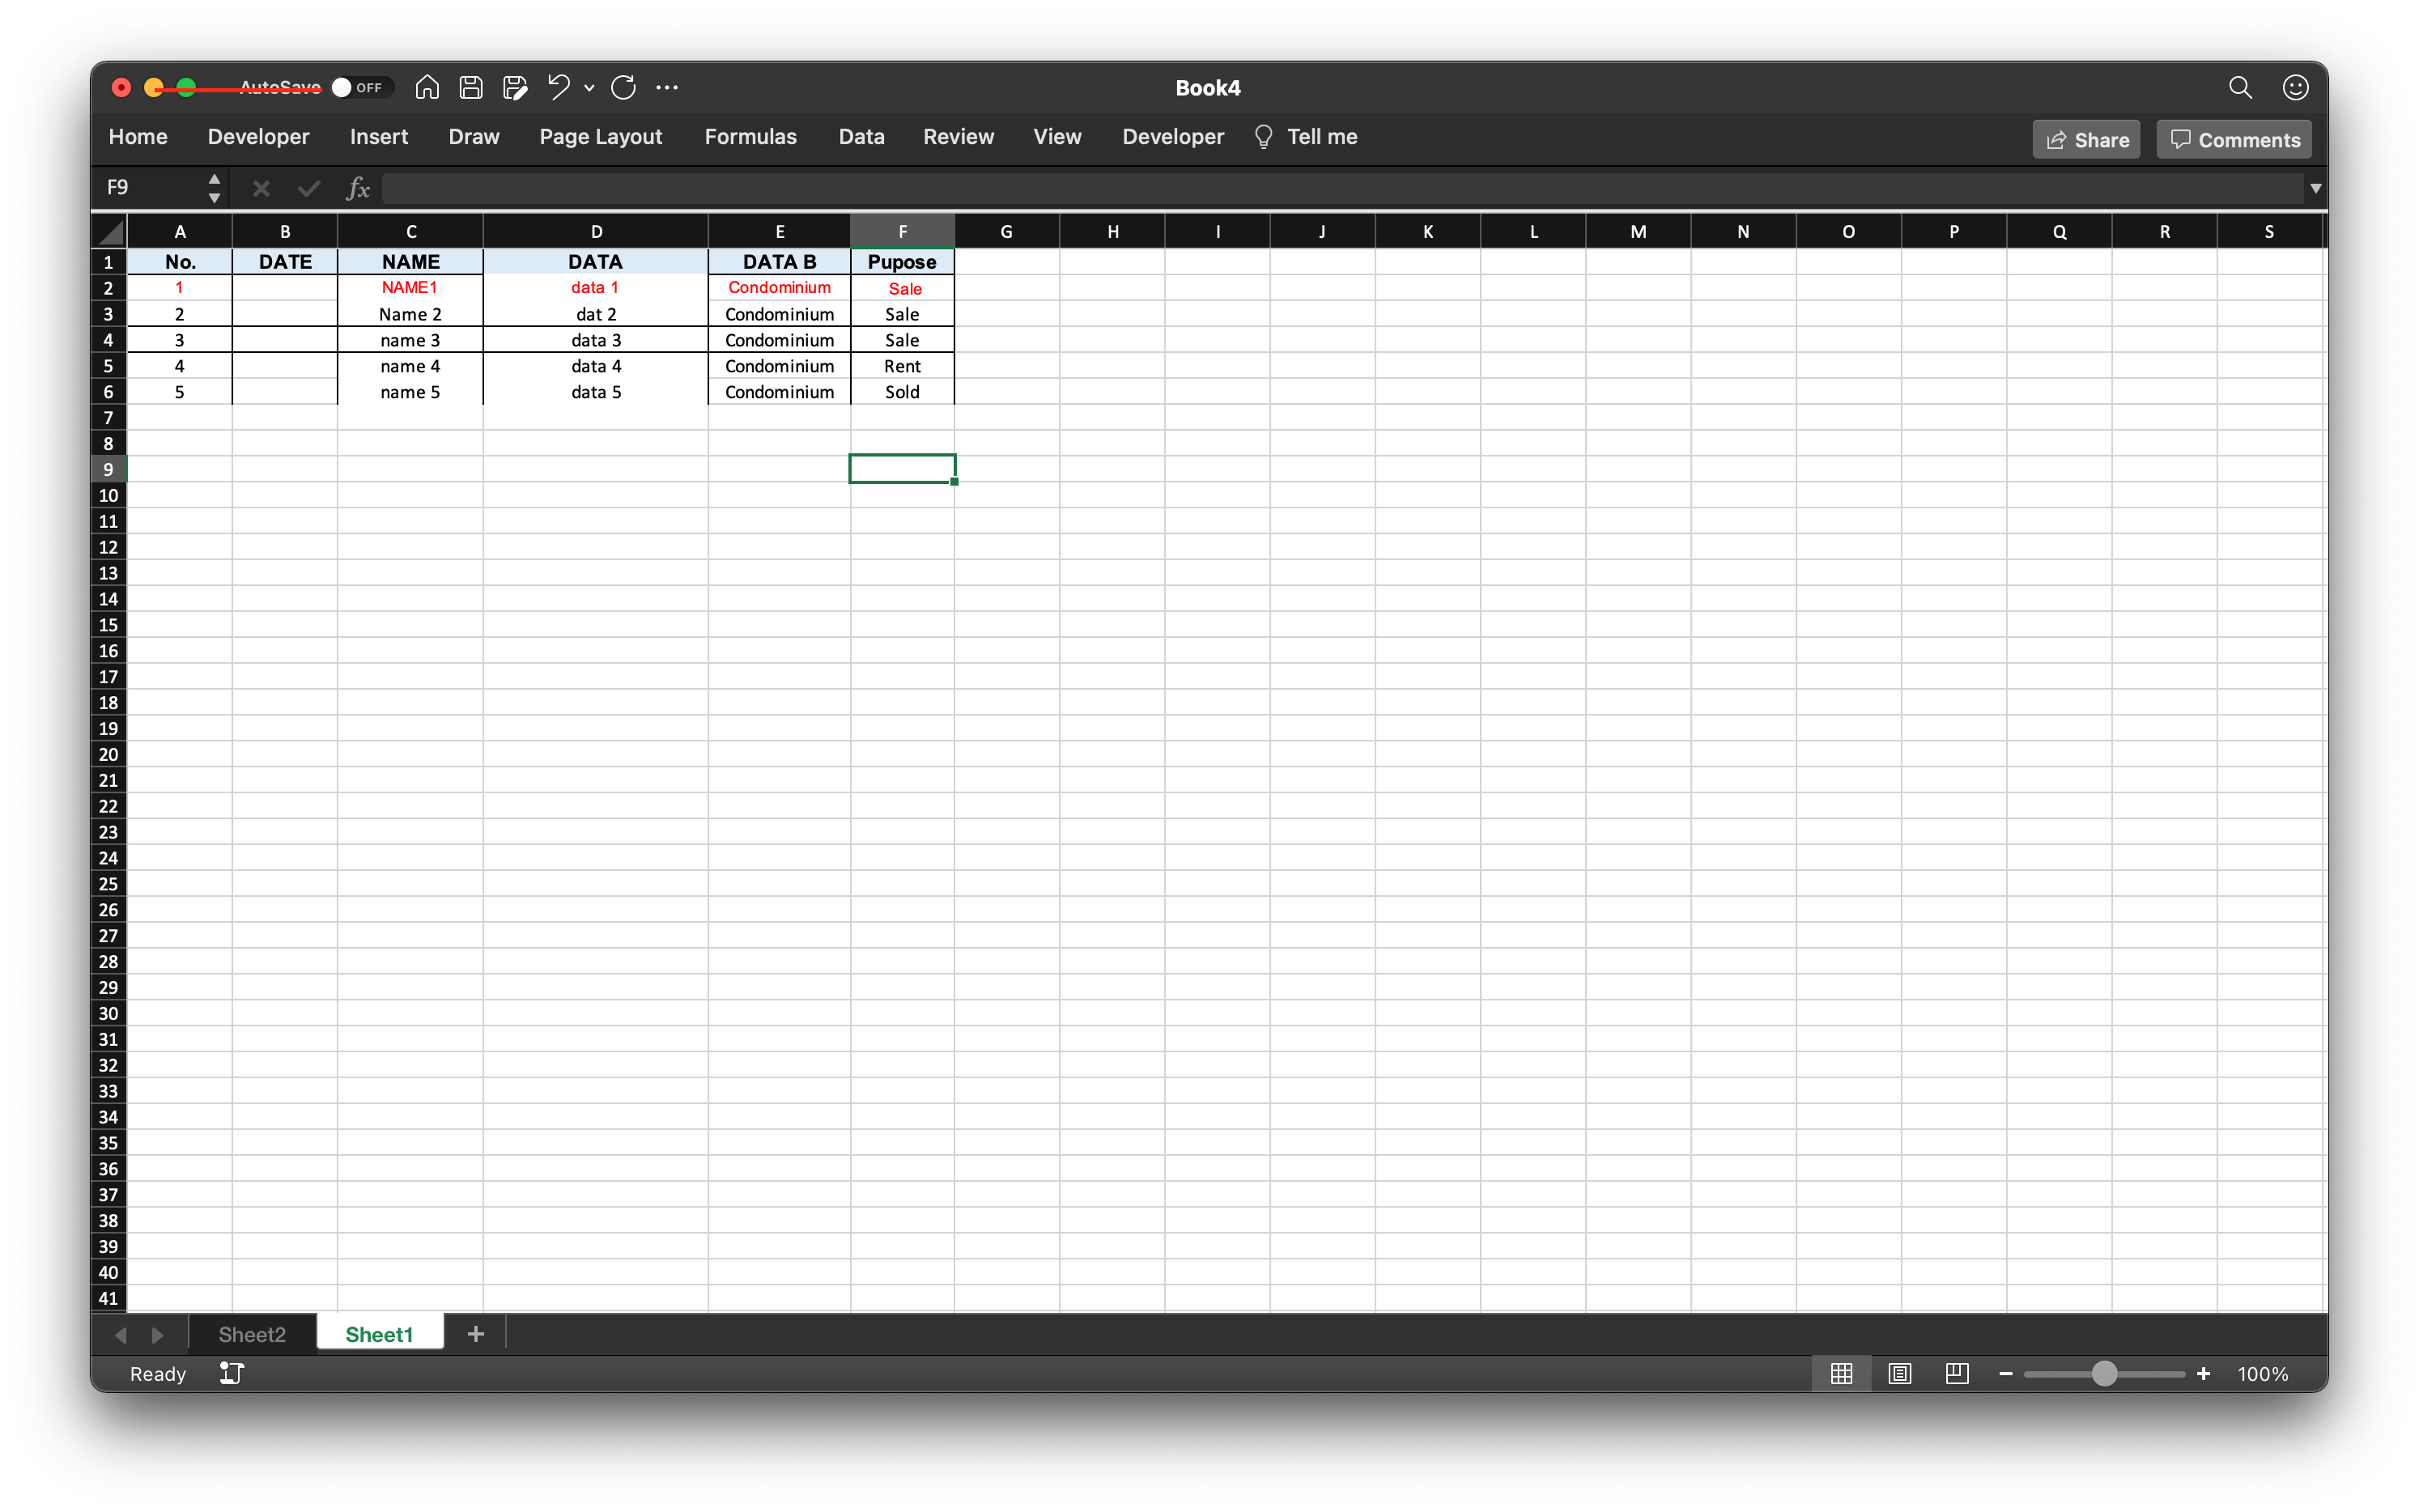
Task: Open the Comments panel
Action: tap(2232, 138)
